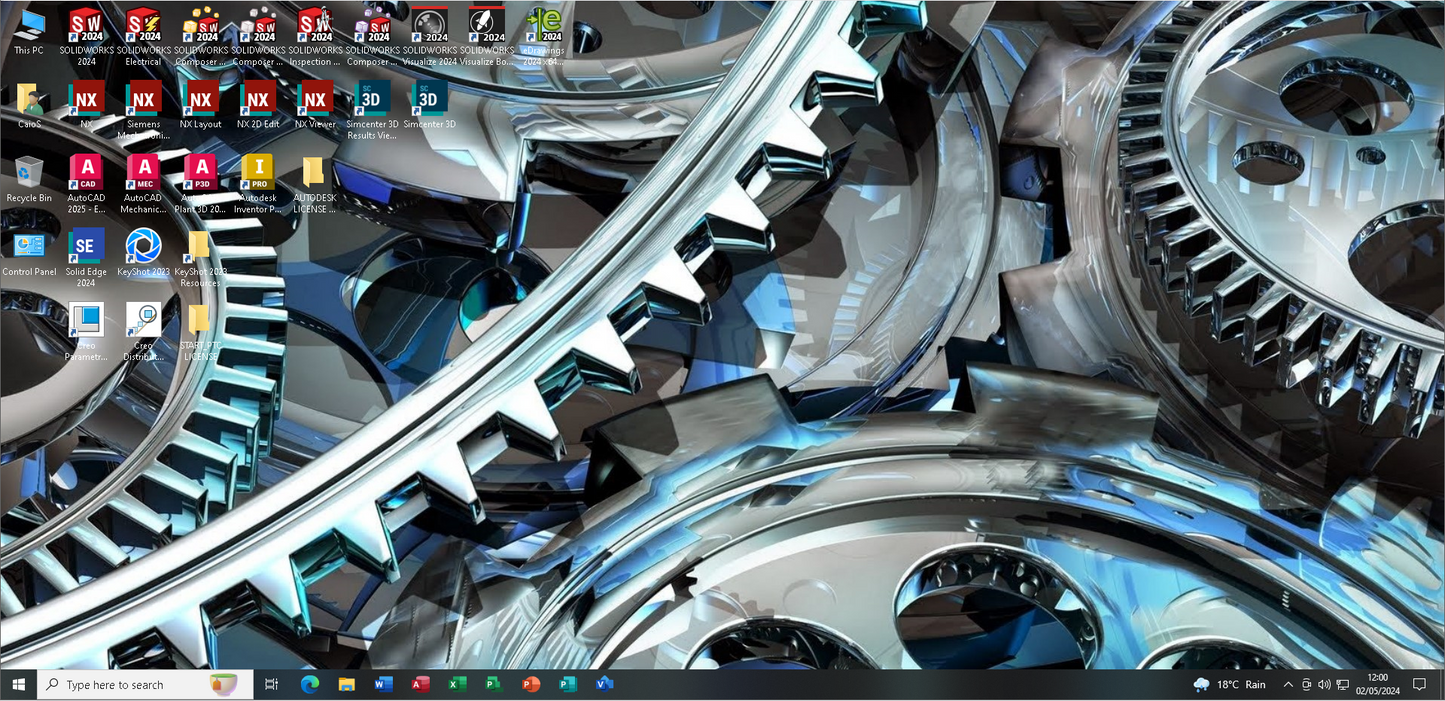Launch Access from the taskbar
This screenshot has width=1445, height=701.
click(x=420, y=685)
